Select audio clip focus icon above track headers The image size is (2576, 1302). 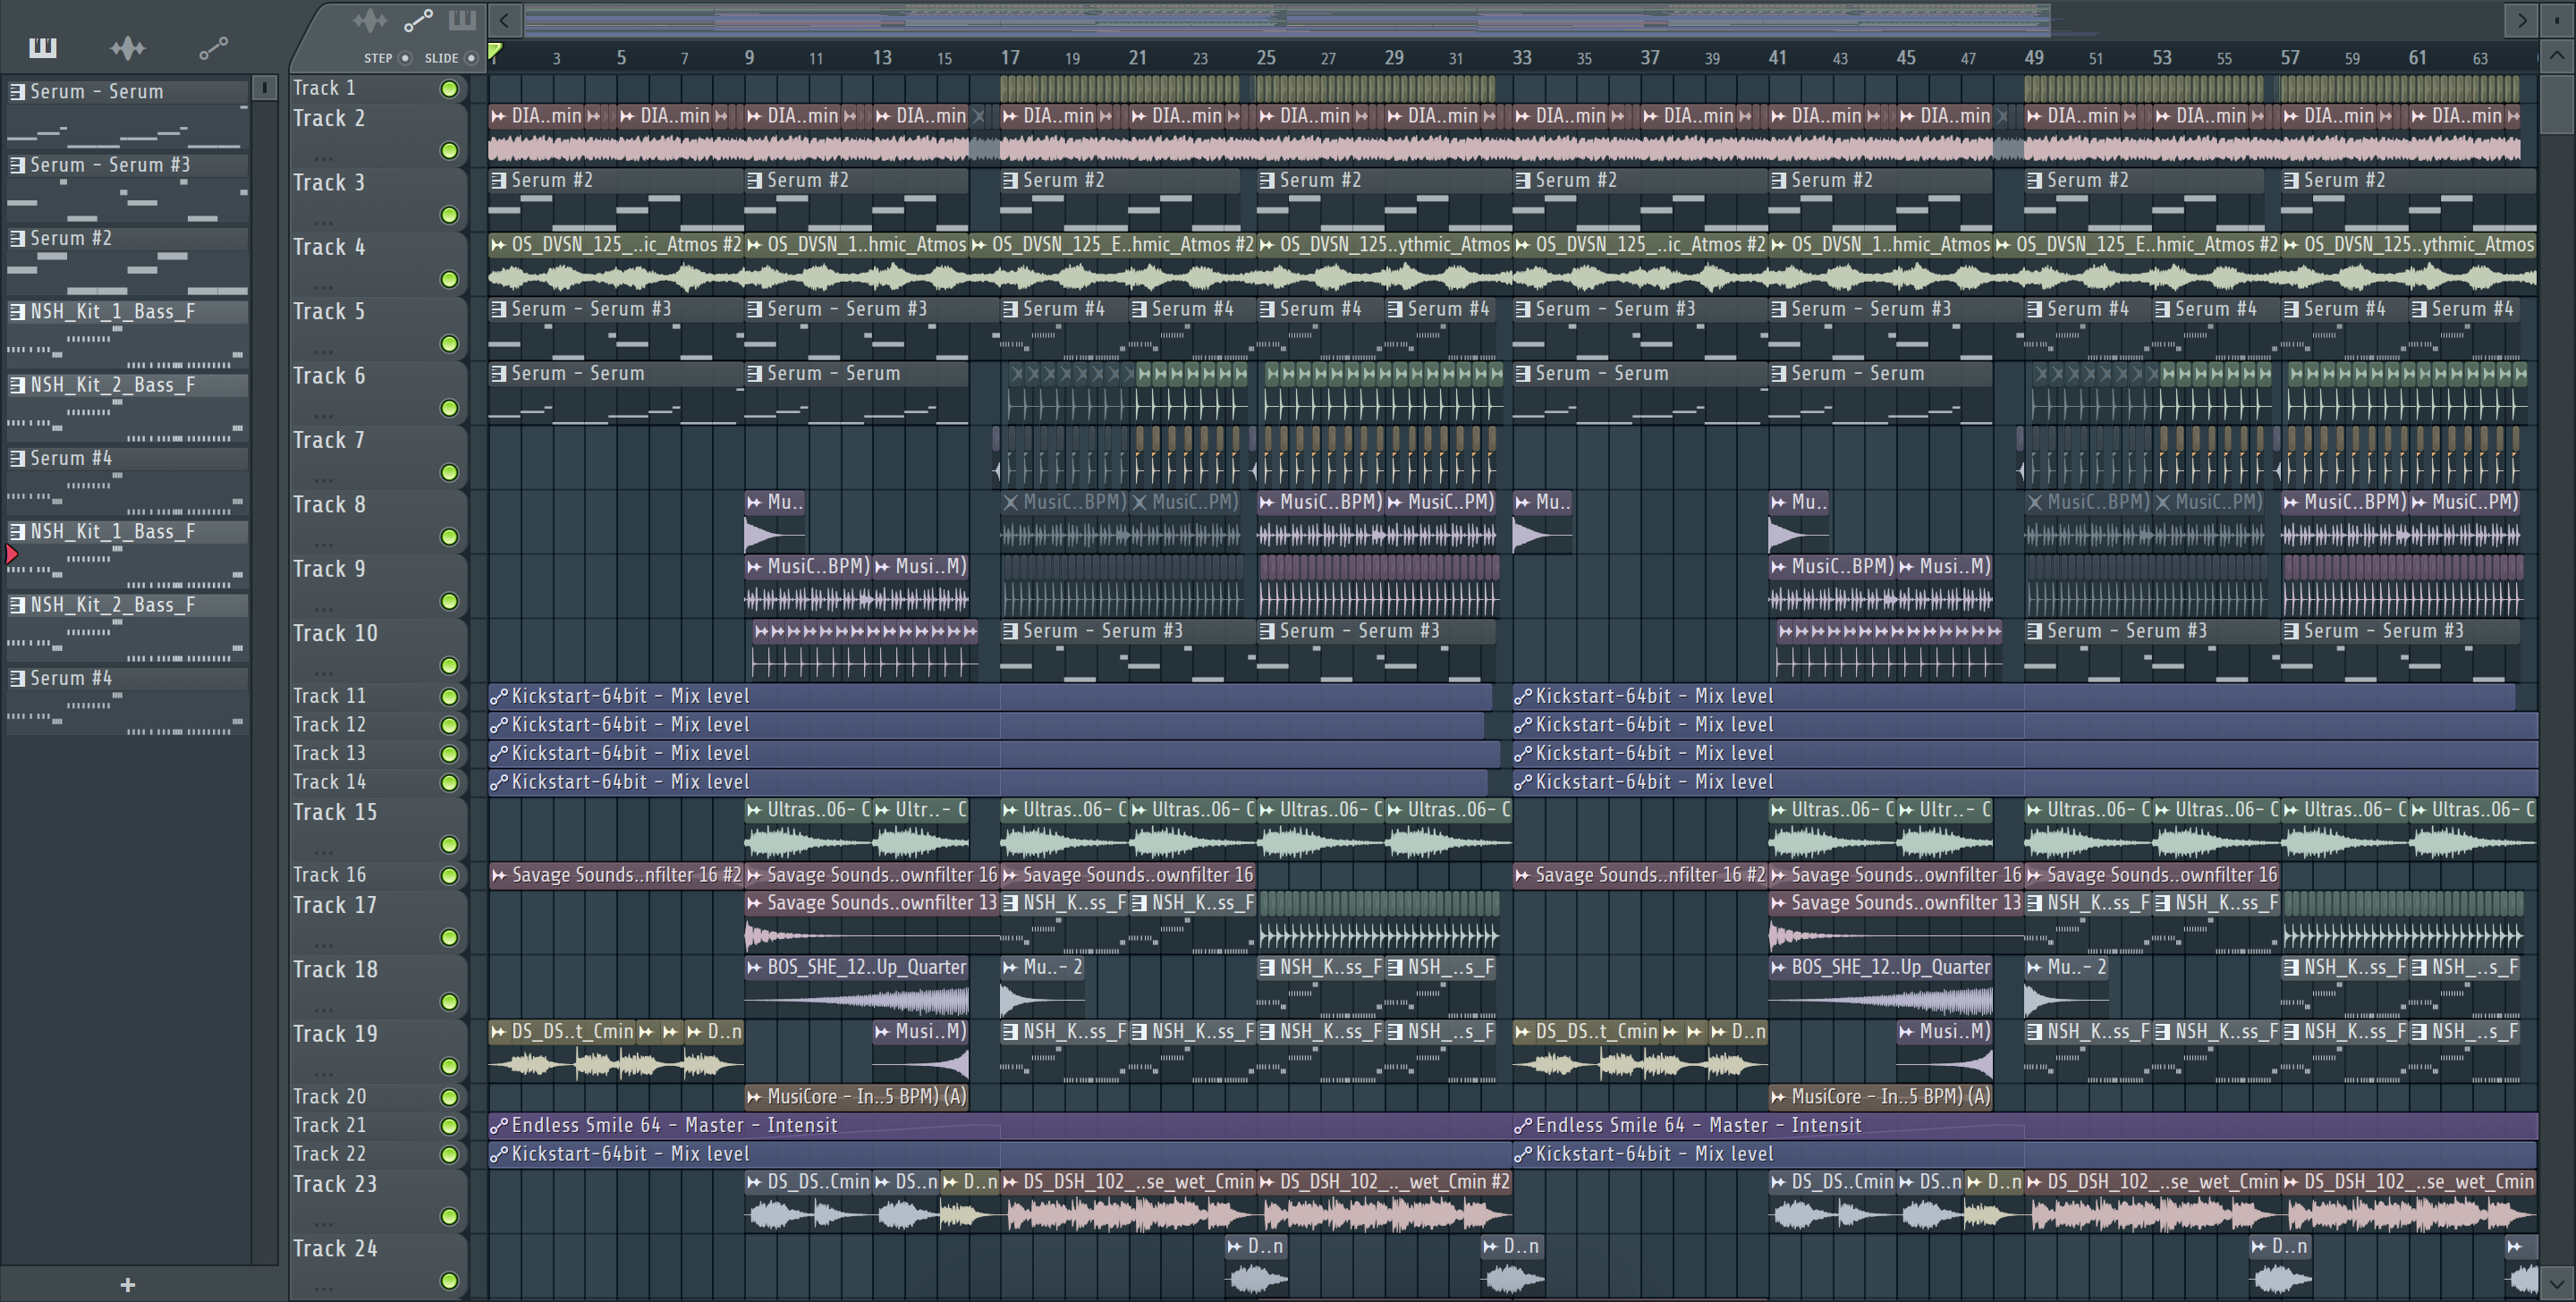[x=369, y=20]
